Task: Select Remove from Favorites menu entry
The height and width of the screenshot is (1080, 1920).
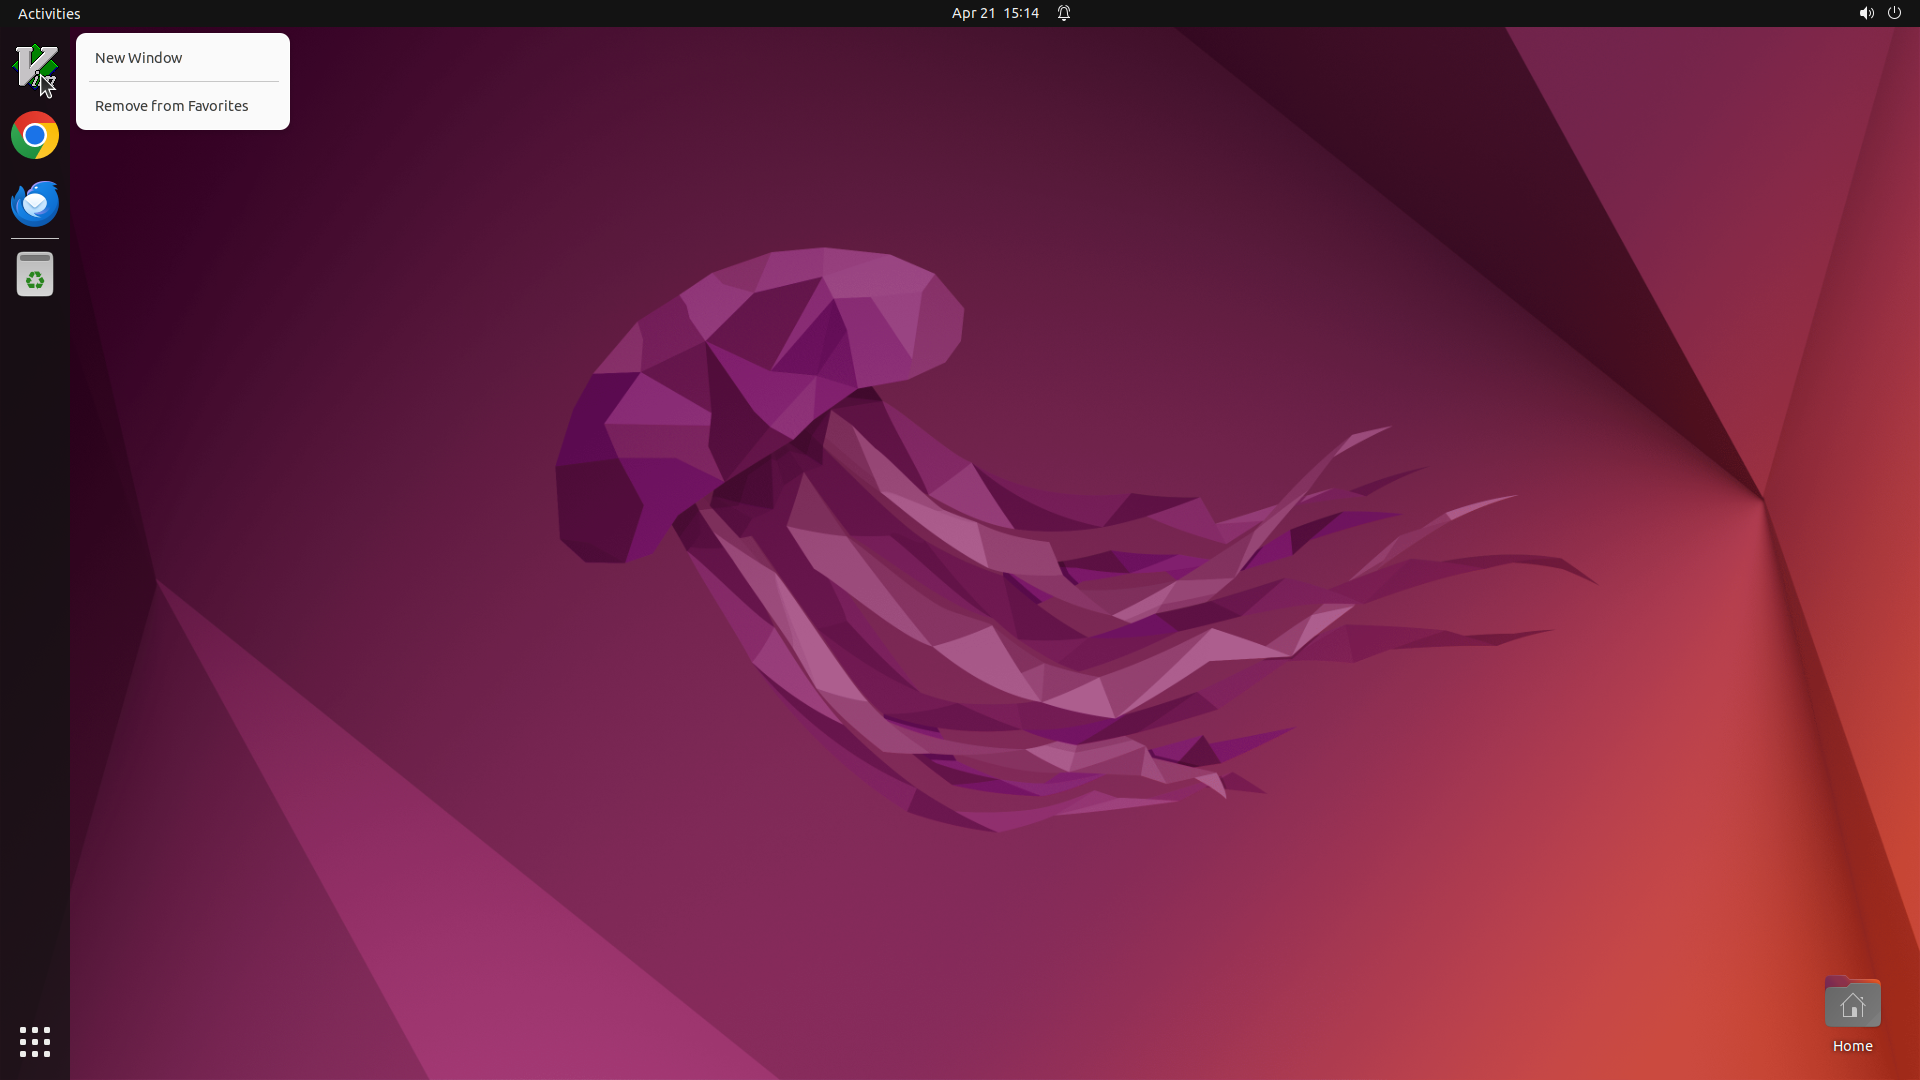Action: [x=171, y=106]
